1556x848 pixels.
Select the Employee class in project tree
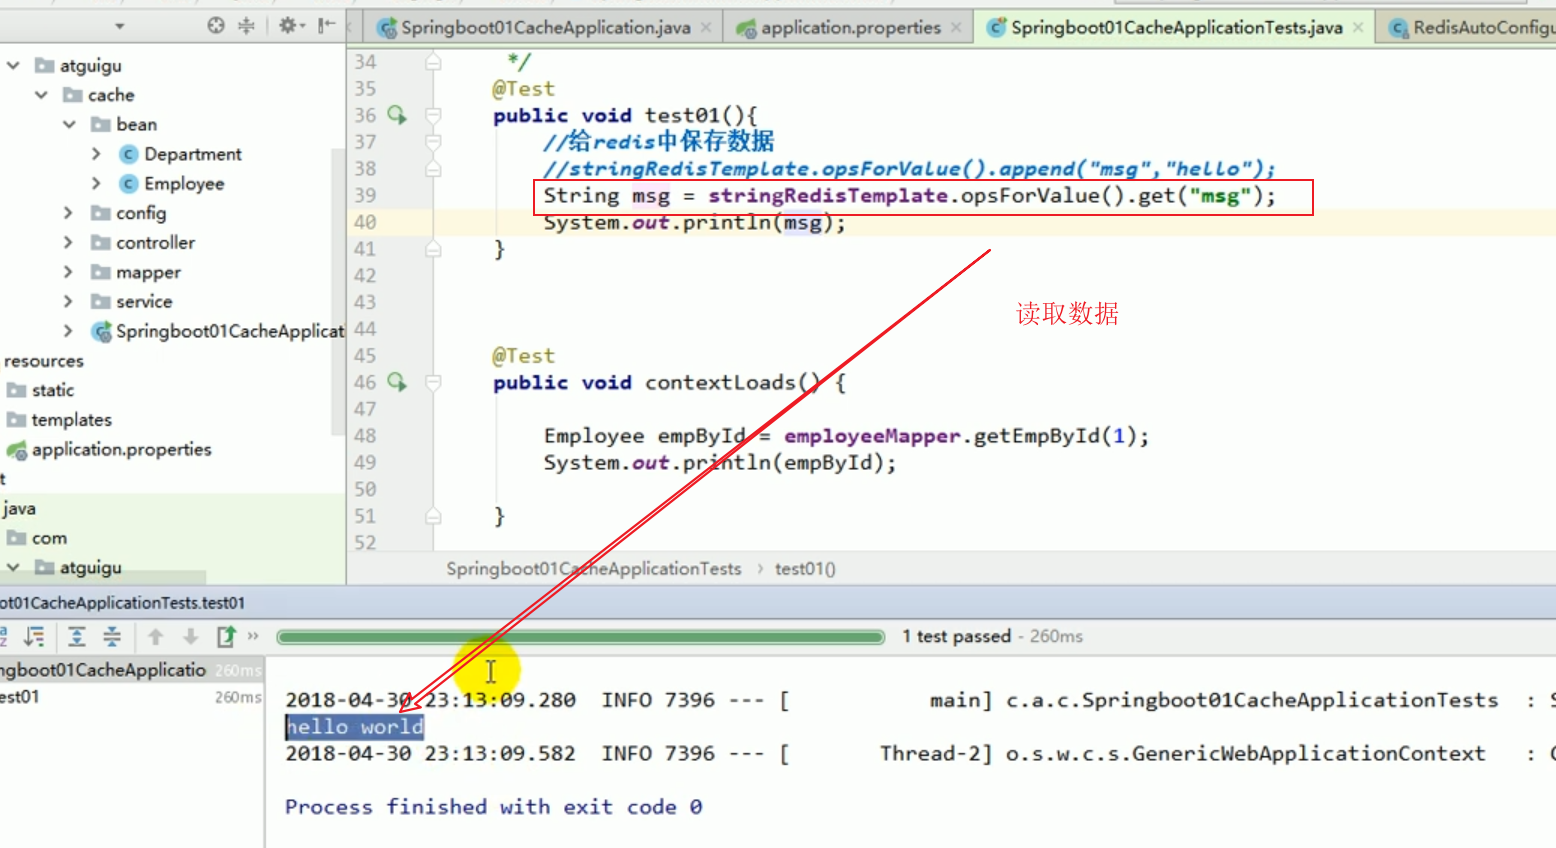click(x=183, y=183)
